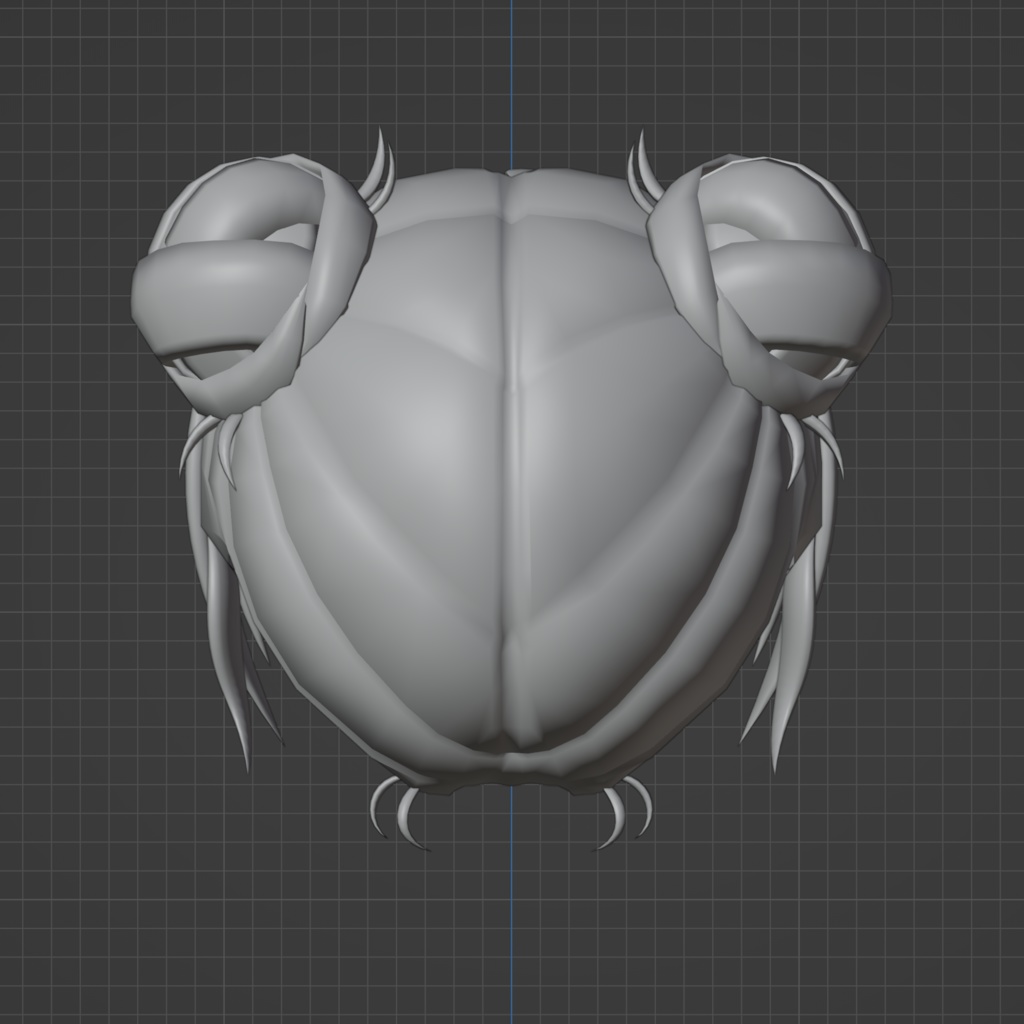Select the spiky strands above the left bun
1024x1024 pixels.
click(379, 171)
